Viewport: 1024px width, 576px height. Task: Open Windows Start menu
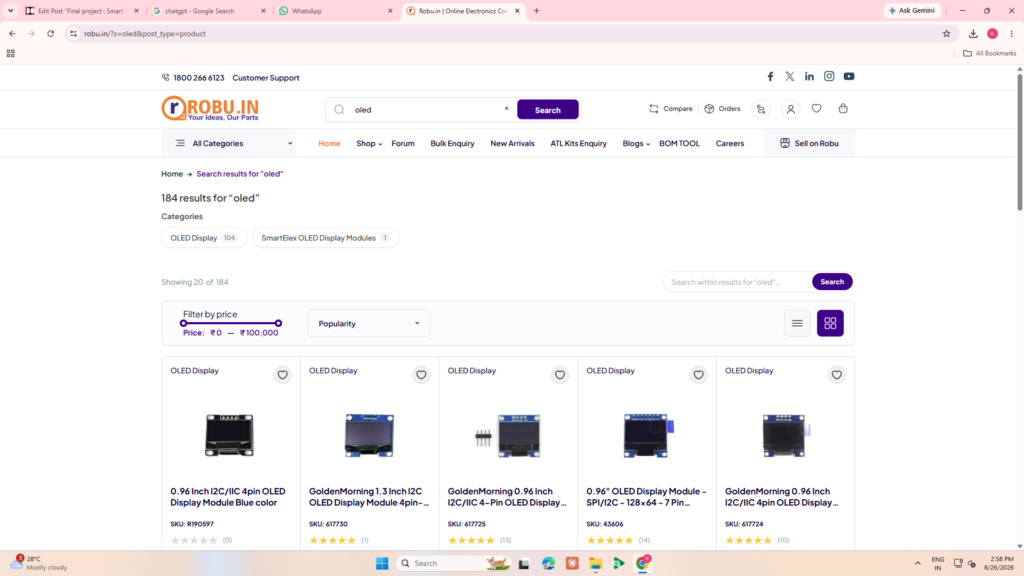[382, 563]
